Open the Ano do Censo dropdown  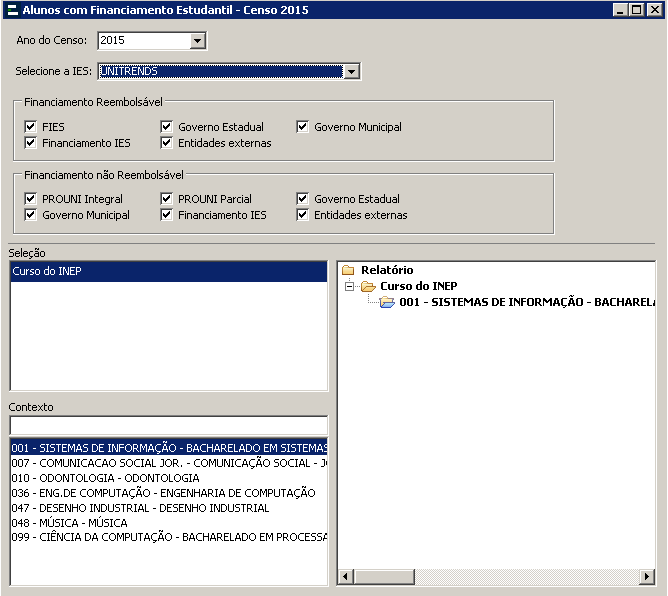tap(197, 41)
